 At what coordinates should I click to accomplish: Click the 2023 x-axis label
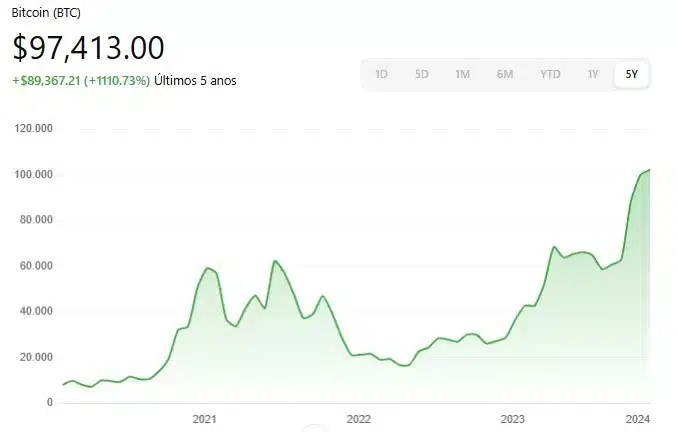pos(512,419)
